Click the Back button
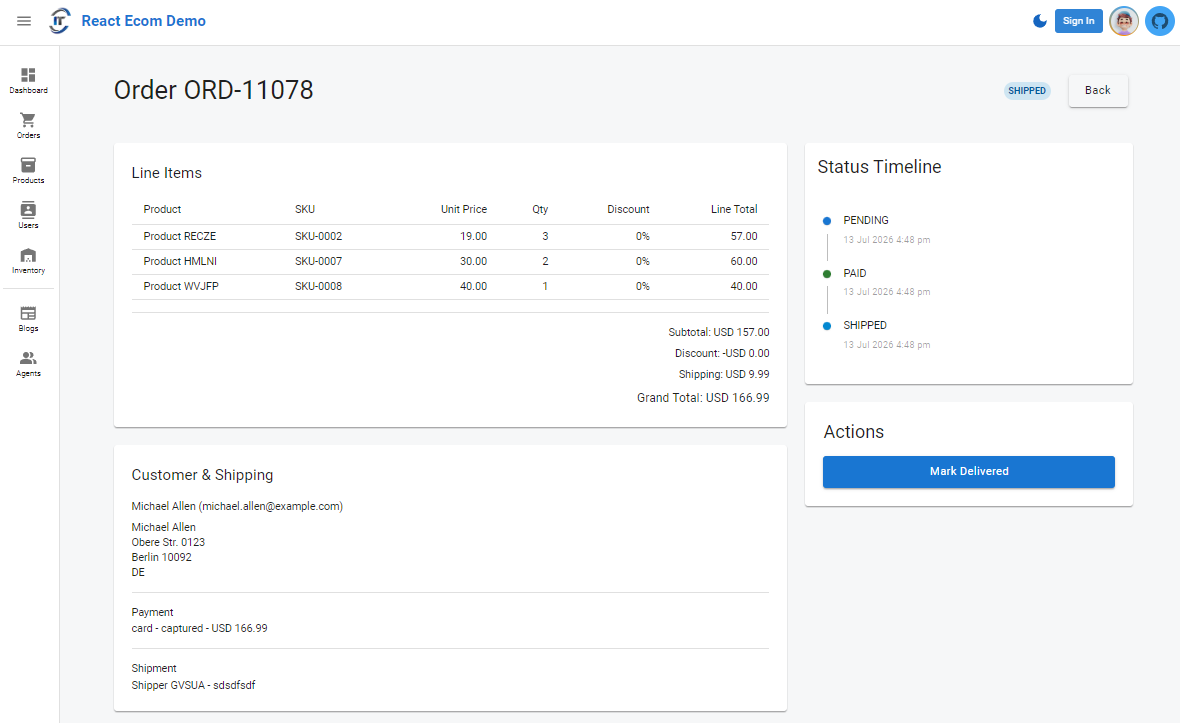This screenshot has width=1180, height=723. [x=1098, y=90]
